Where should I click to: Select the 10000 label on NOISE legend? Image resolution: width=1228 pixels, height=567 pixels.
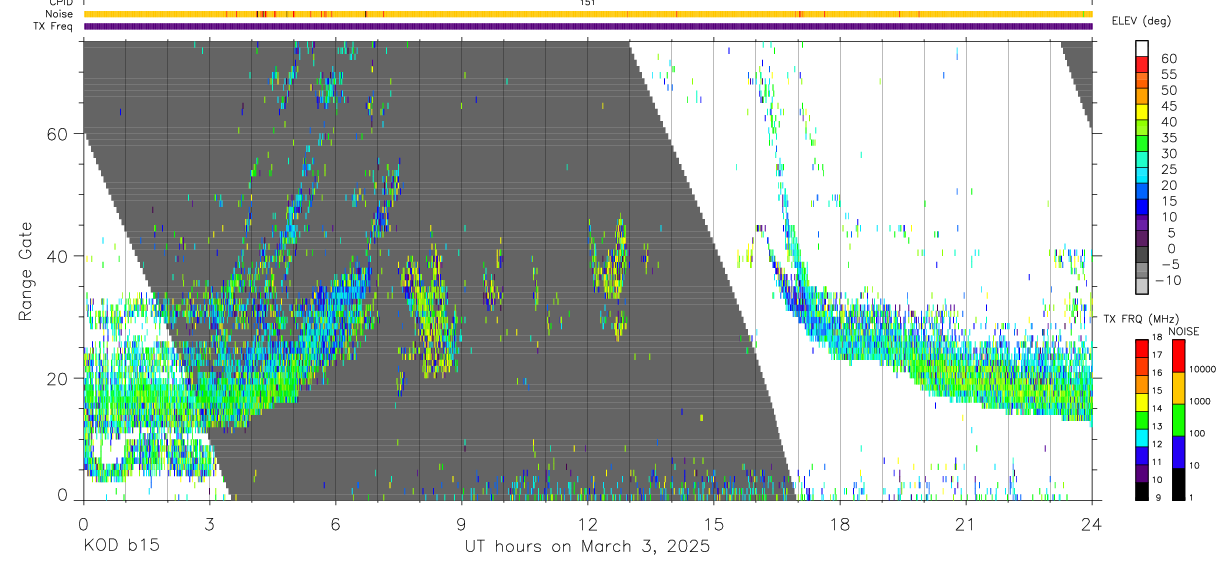pos(1201,369)
